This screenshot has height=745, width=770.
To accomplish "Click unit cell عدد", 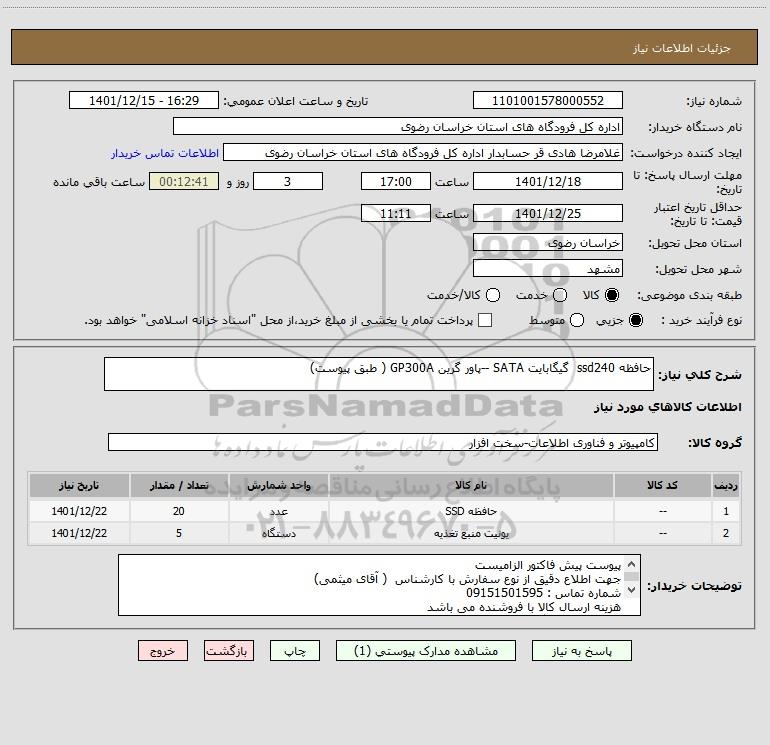I will coord(278,511).
